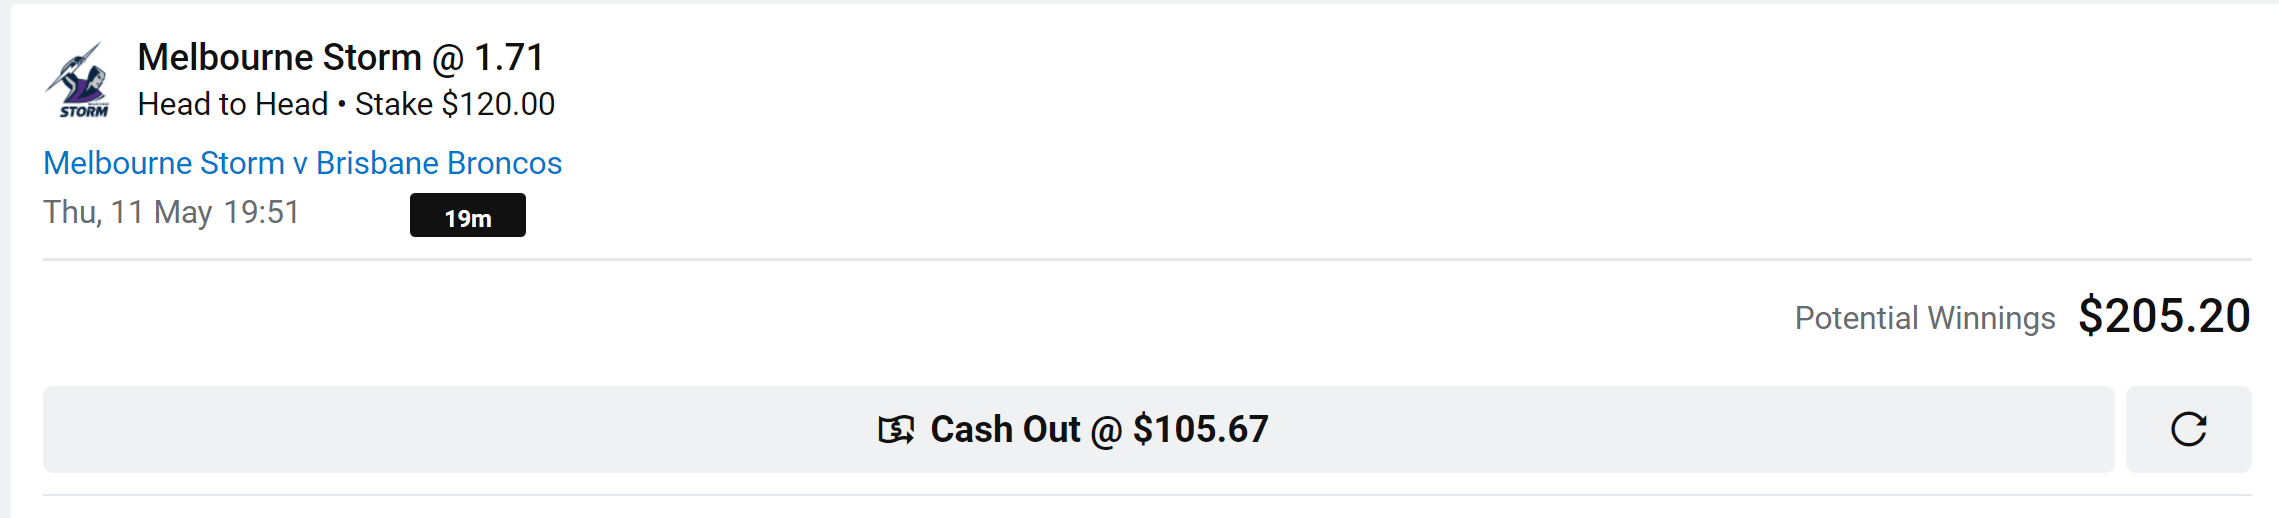
Task: Click the 19:51 start time
Action: click(x=261, y=212)
